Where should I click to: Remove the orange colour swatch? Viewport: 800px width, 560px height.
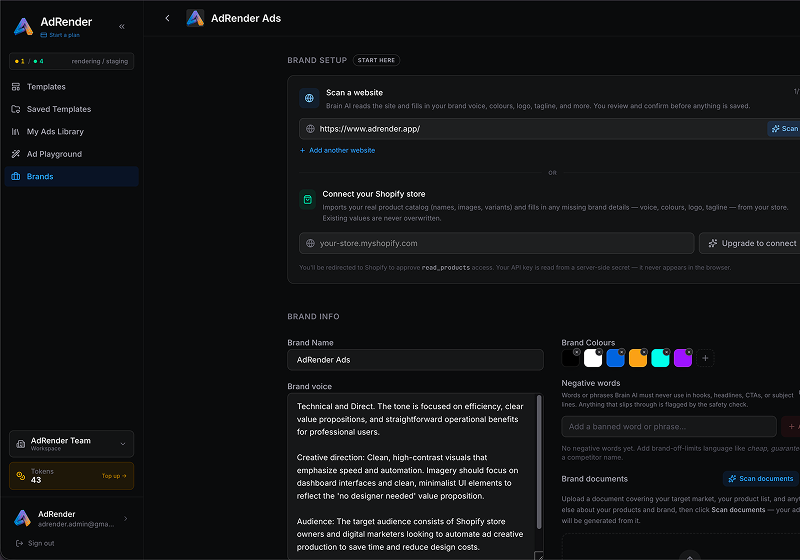644,352
